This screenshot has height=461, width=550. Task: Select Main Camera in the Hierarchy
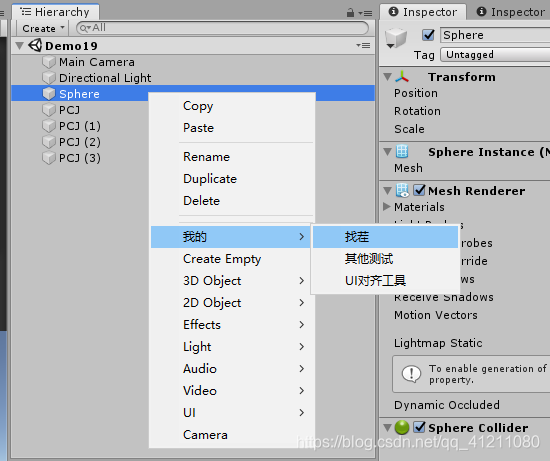[193, 62]
